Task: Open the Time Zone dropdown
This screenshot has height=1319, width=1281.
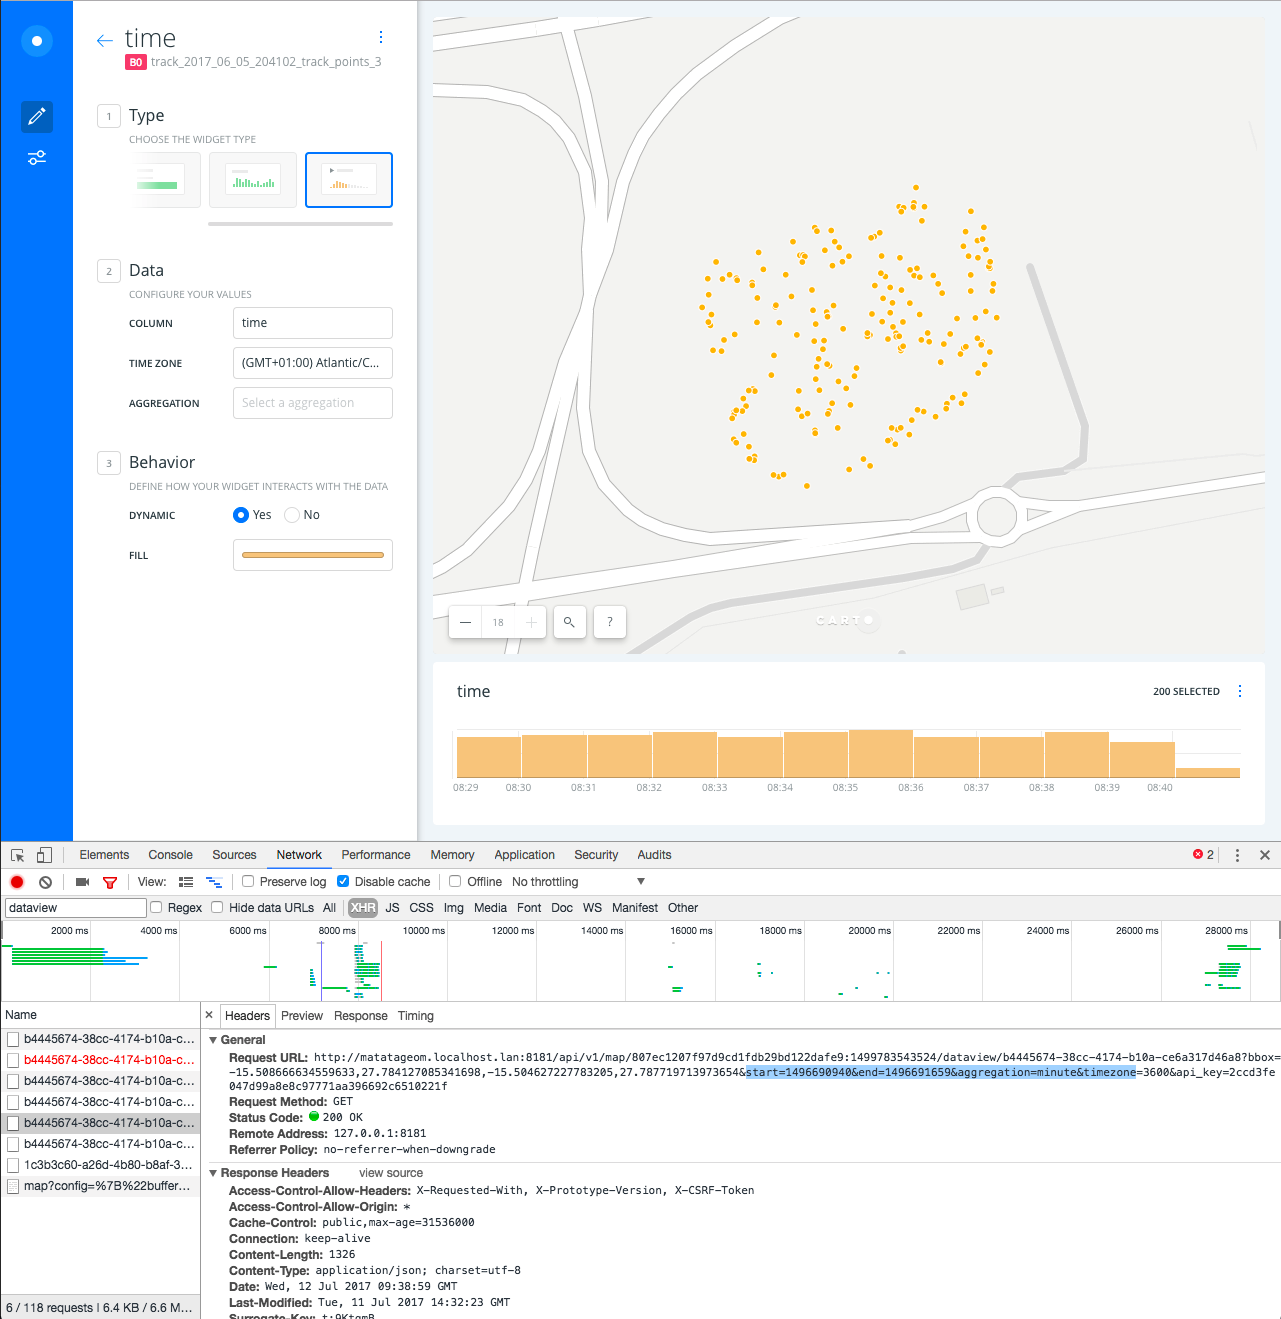Action: (x=313, y=363)
